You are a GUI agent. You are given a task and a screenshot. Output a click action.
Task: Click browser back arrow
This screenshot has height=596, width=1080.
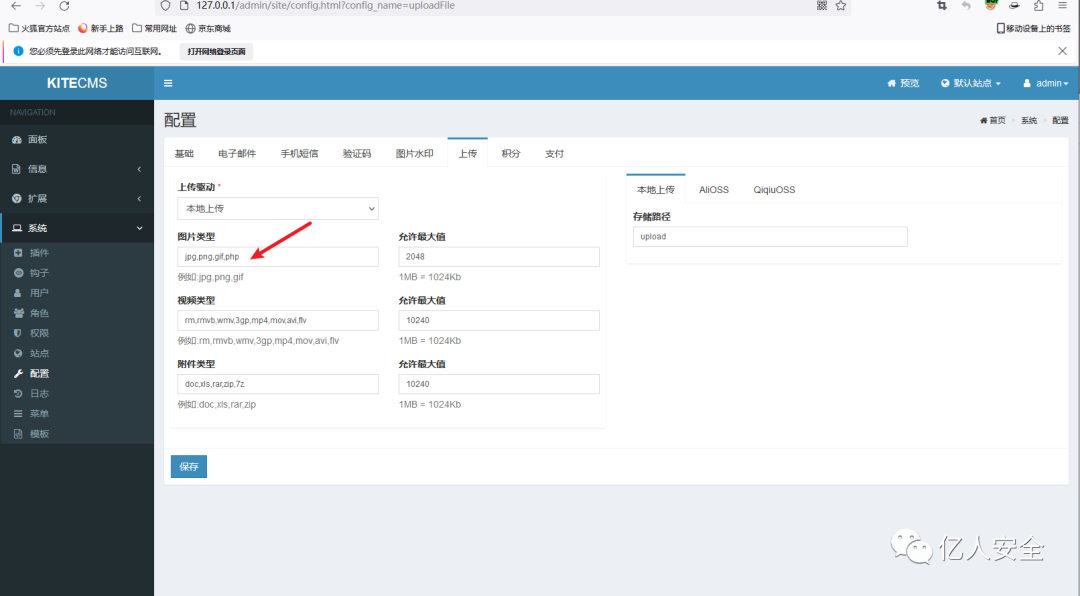[x=16, y=6]
